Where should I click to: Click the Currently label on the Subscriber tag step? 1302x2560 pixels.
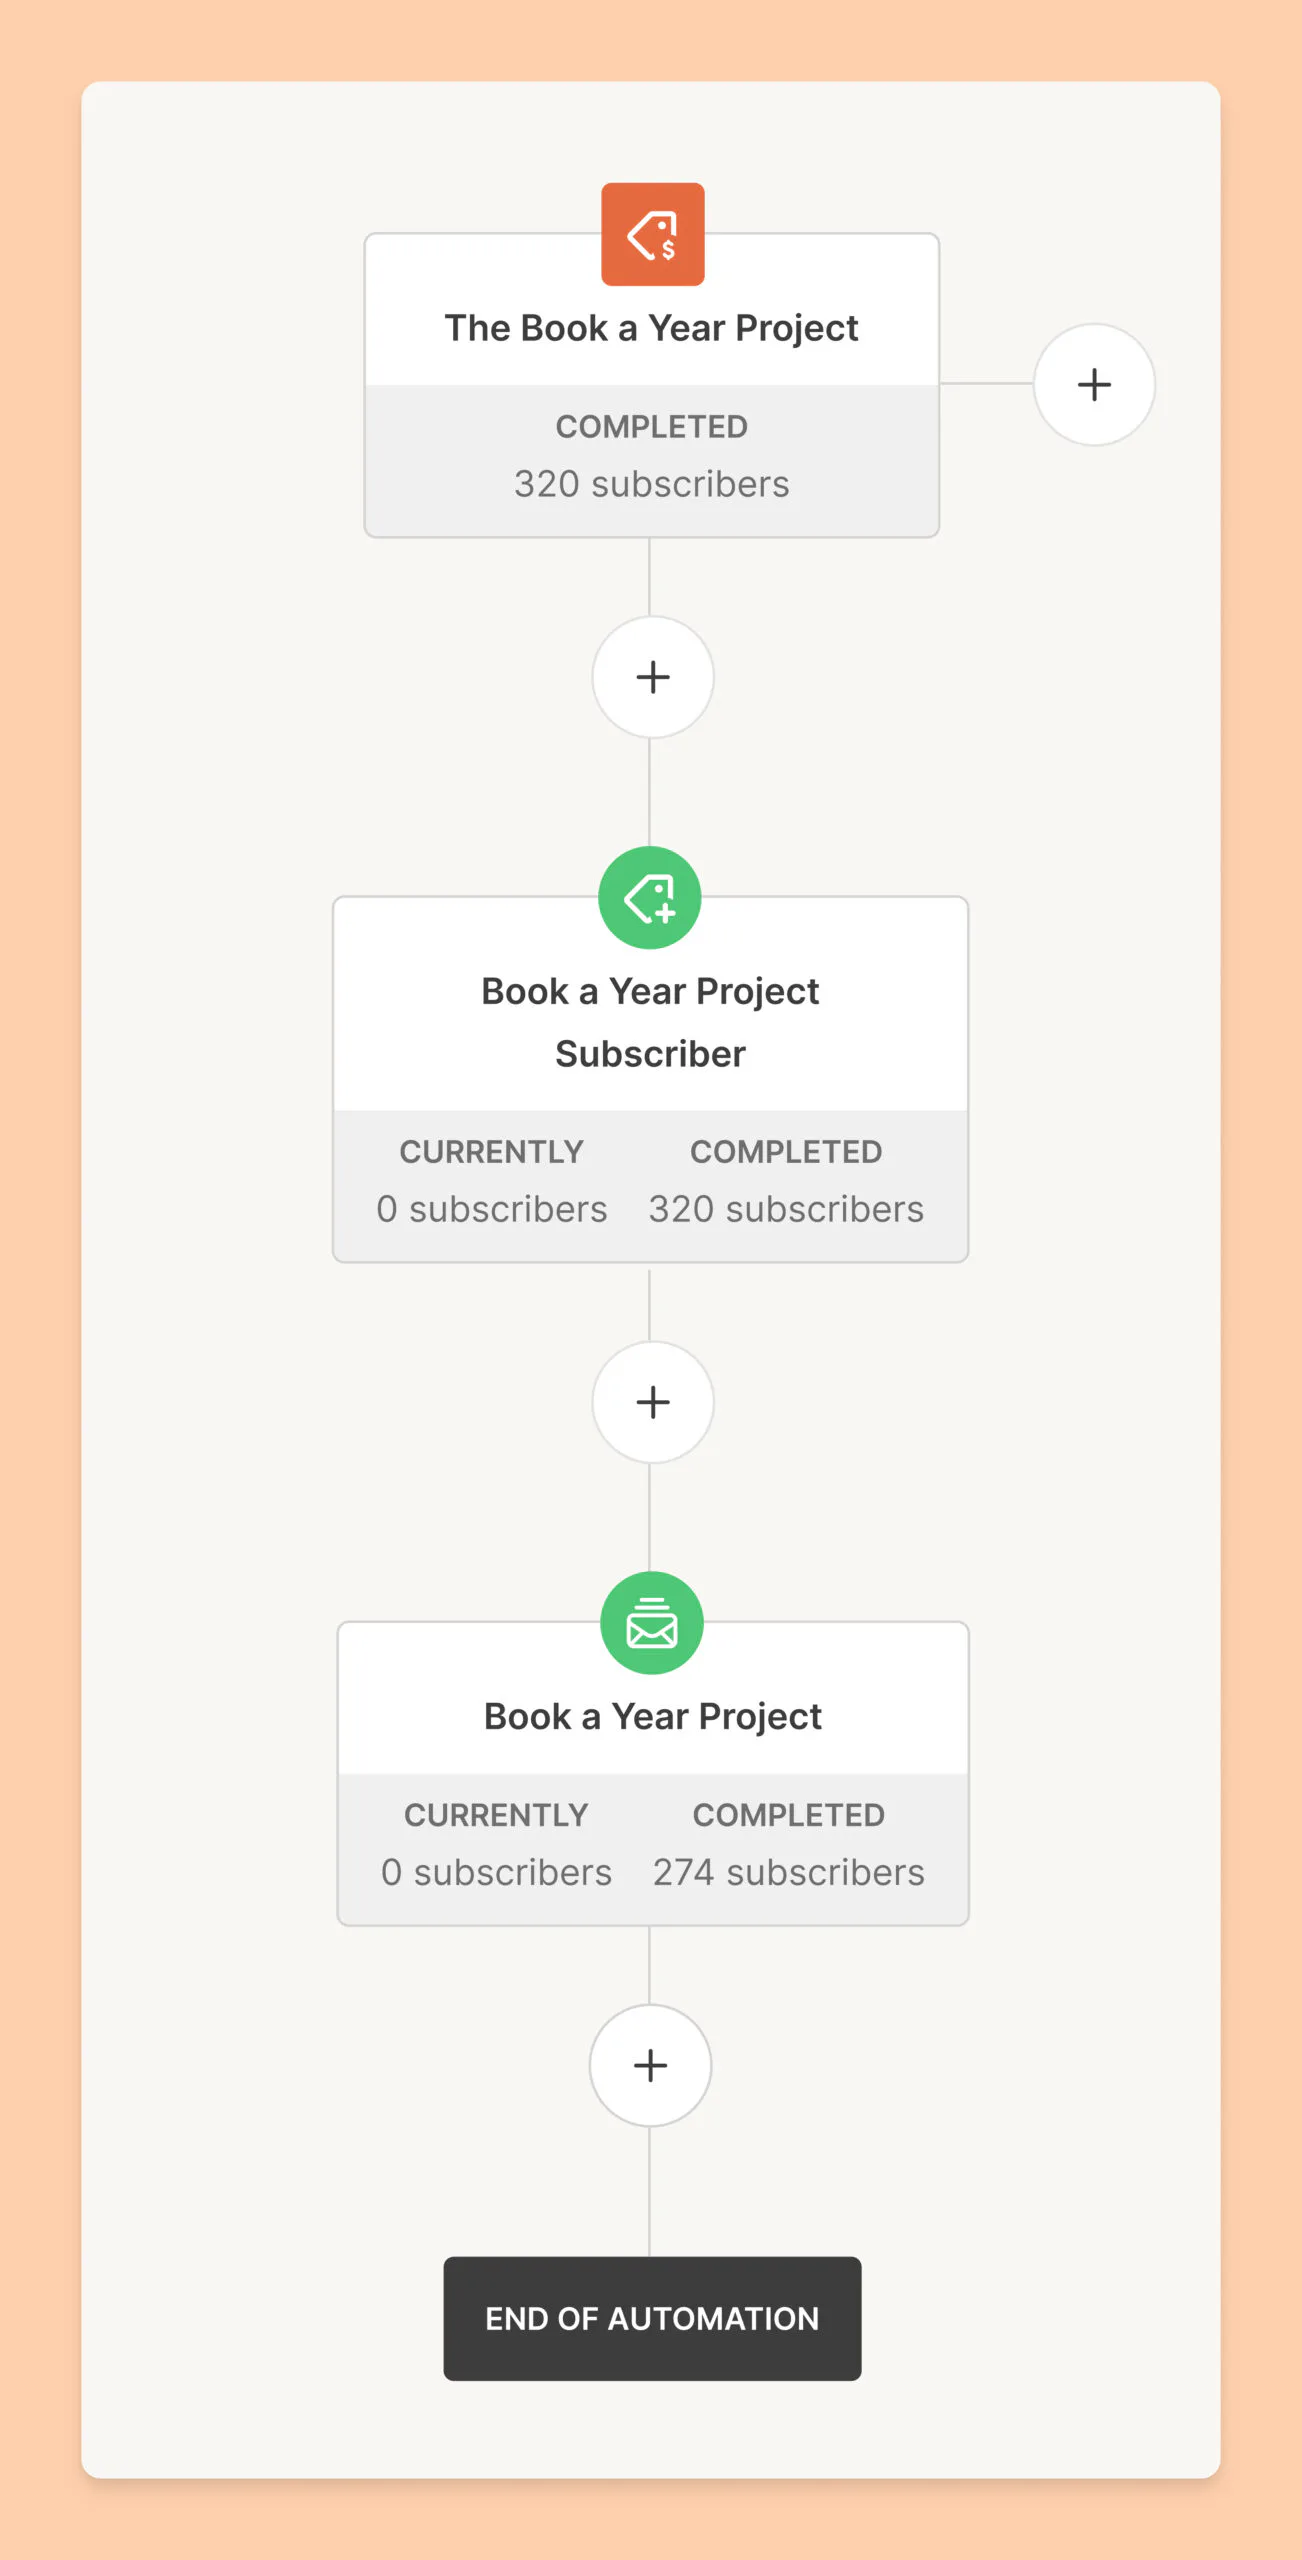pyautogui.click(x=491, y=1152)
